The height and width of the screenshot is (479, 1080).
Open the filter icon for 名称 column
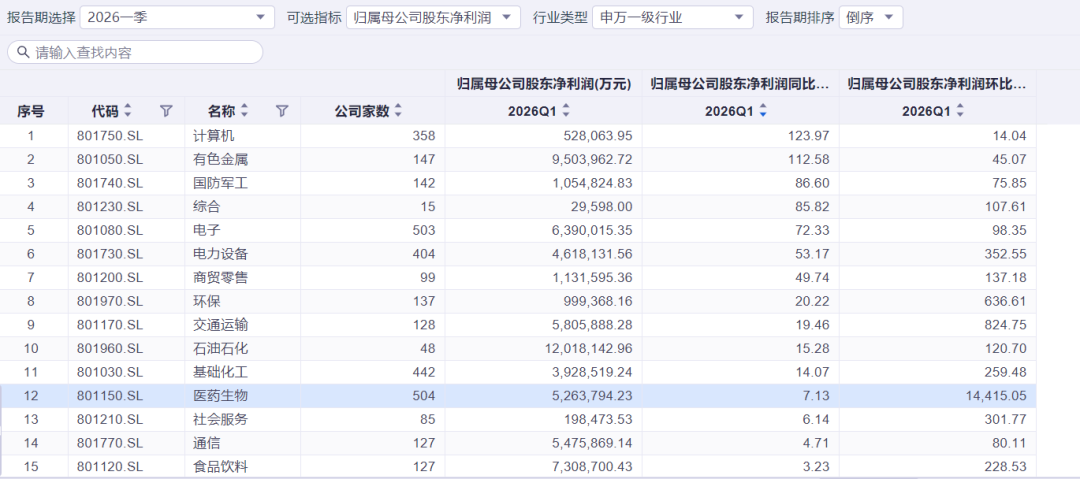(282, 111)
